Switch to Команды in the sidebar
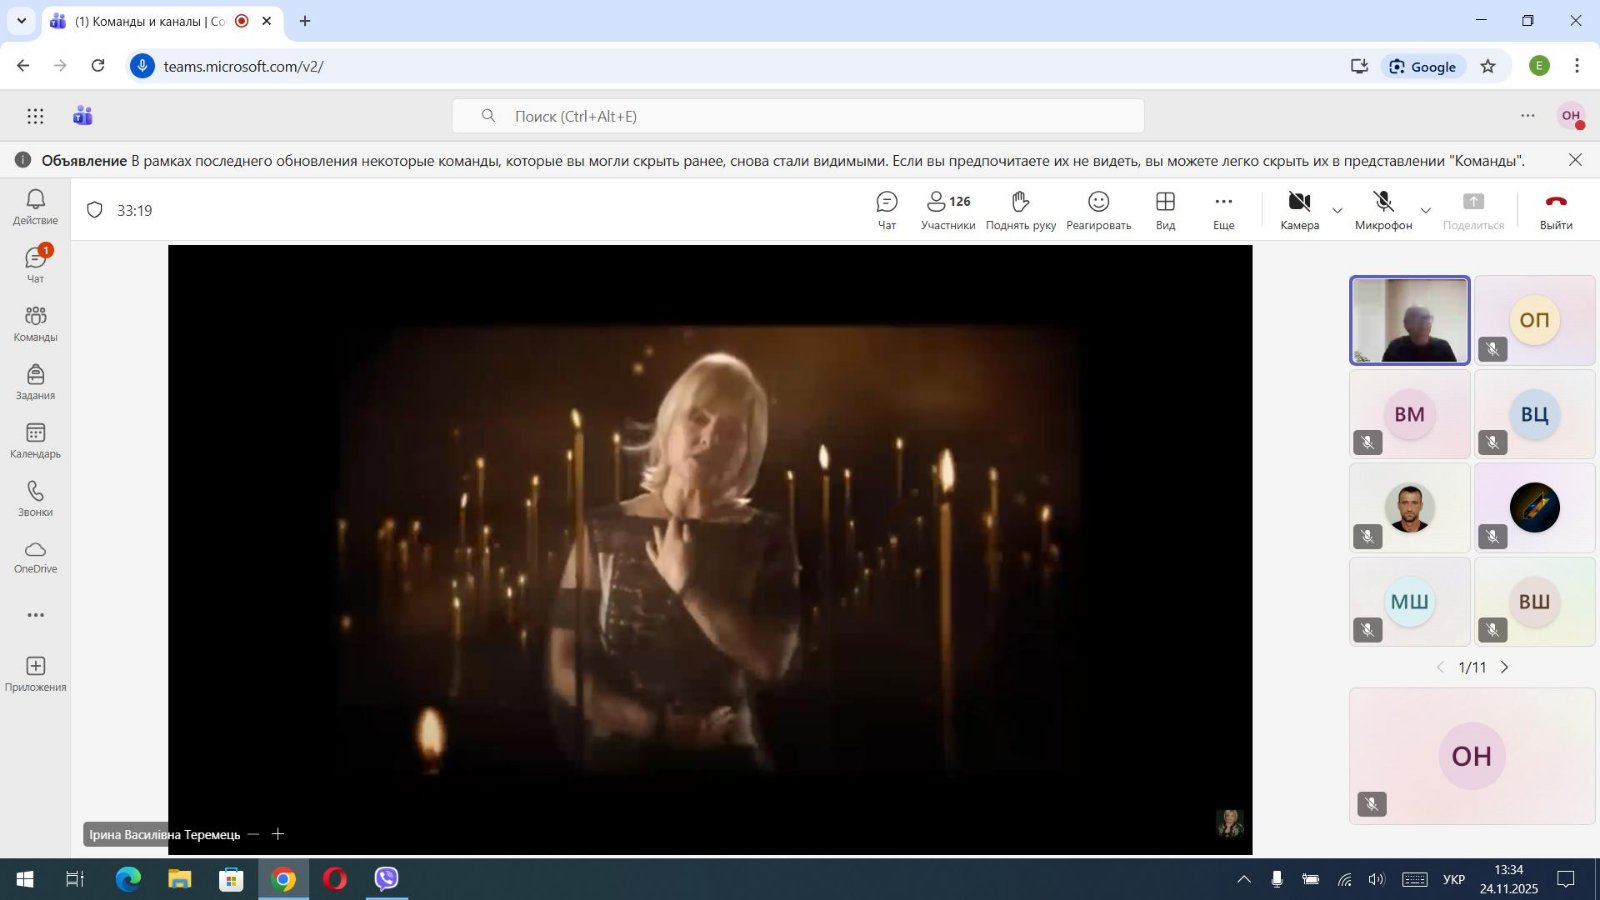Image resolution: width=1600 pixels, height=900 pixels. click(x=35, y=323)
